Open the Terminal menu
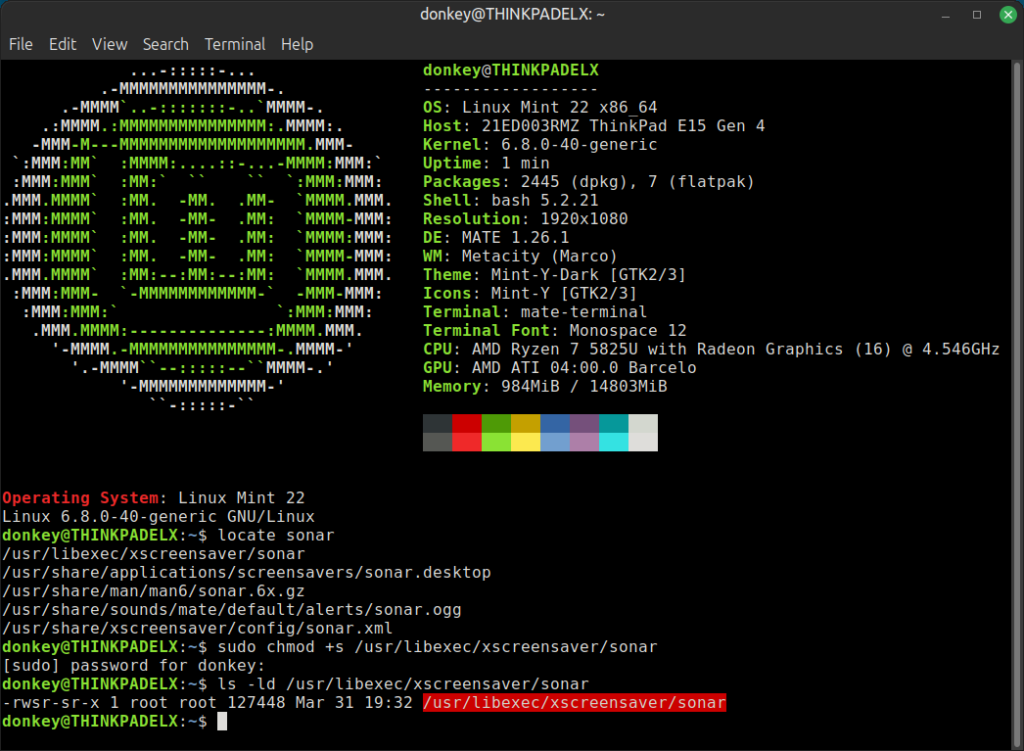 coord(234,44)
